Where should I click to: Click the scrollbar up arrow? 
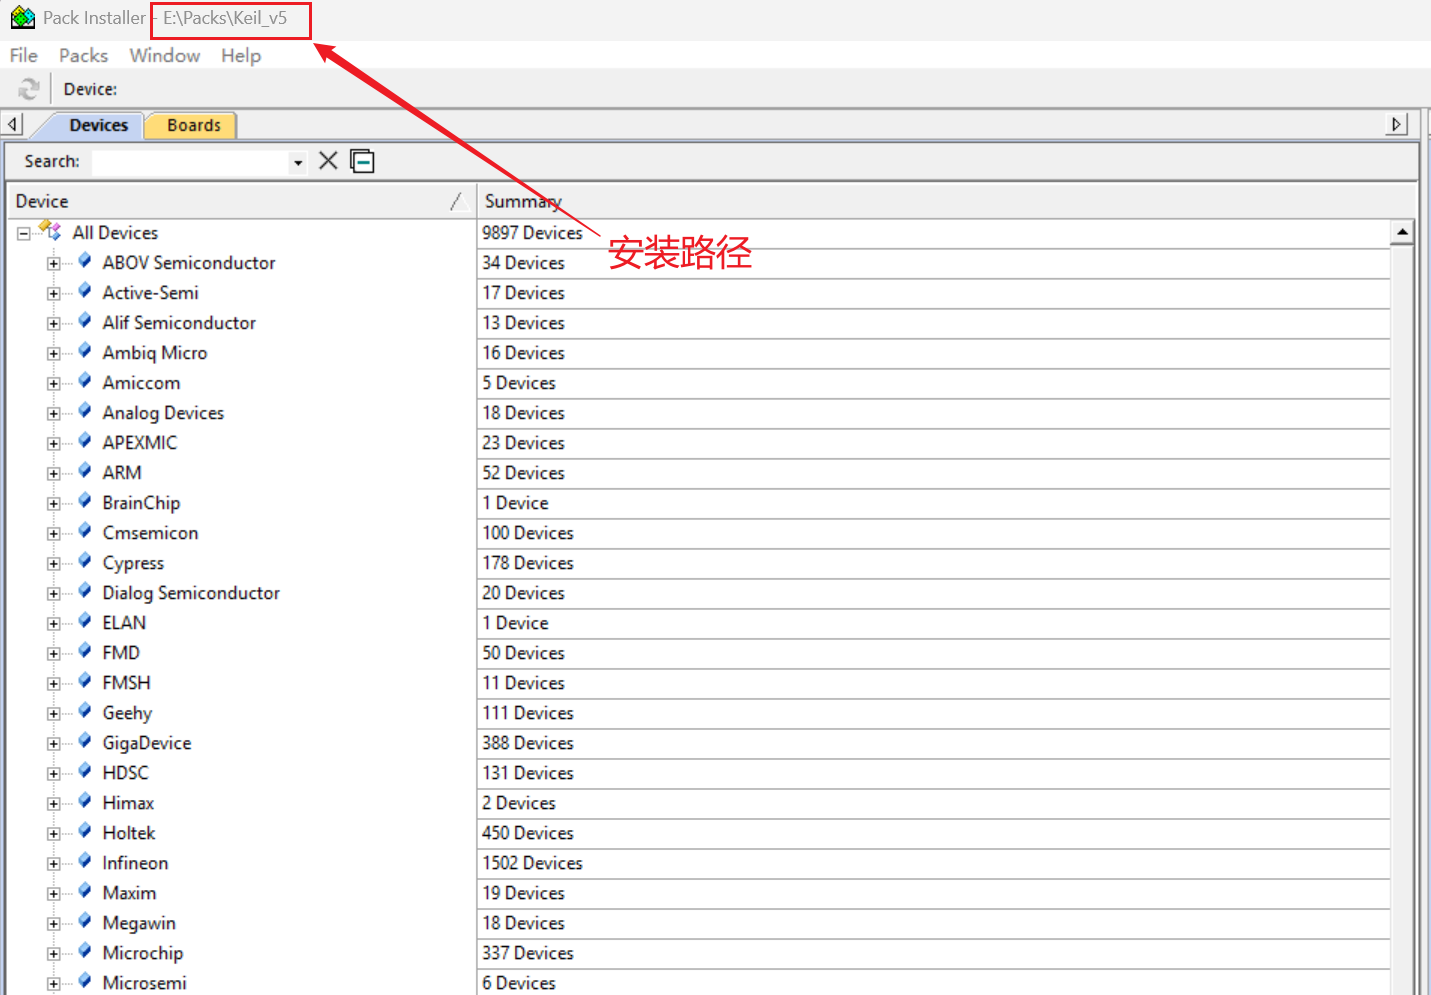pyautogui.click(x=1402, y=232)
